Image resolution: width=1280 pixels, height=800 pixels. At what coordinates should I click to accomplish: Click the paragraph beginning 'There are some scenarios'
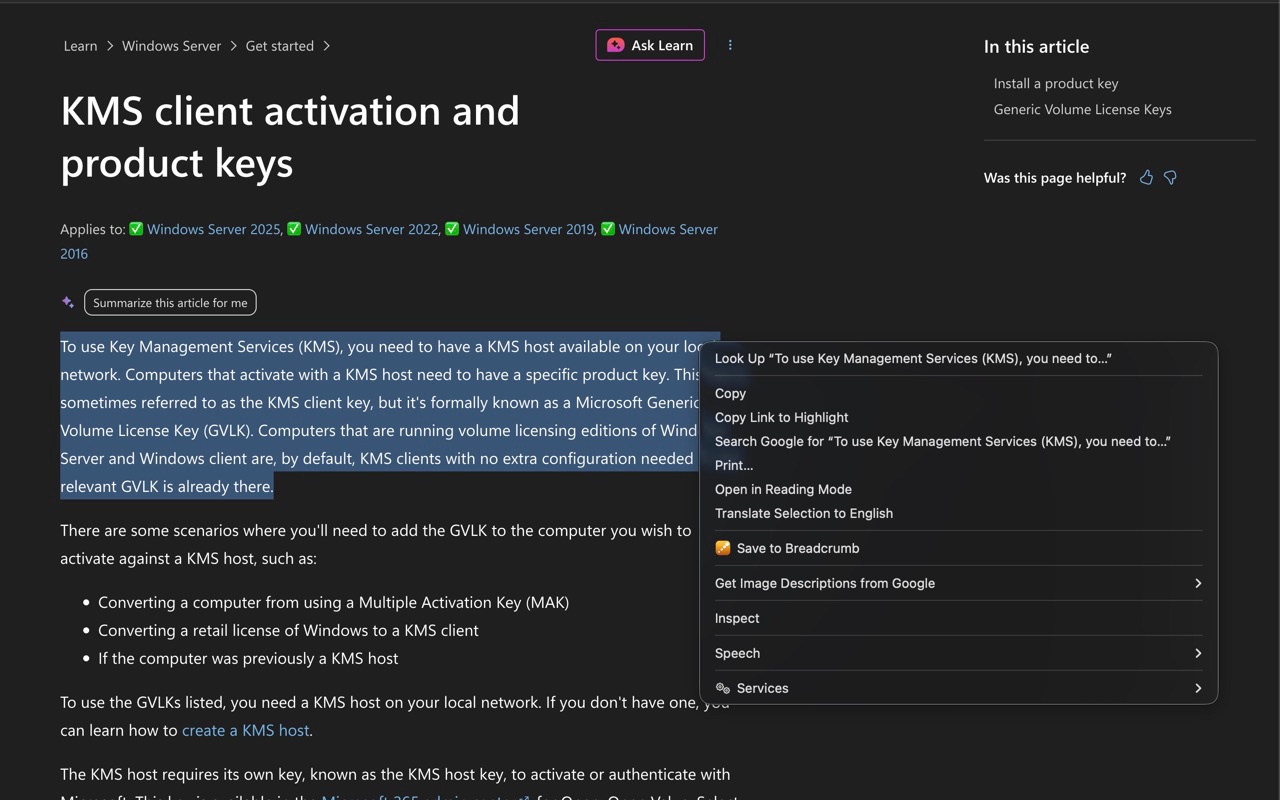click(376, 544)
